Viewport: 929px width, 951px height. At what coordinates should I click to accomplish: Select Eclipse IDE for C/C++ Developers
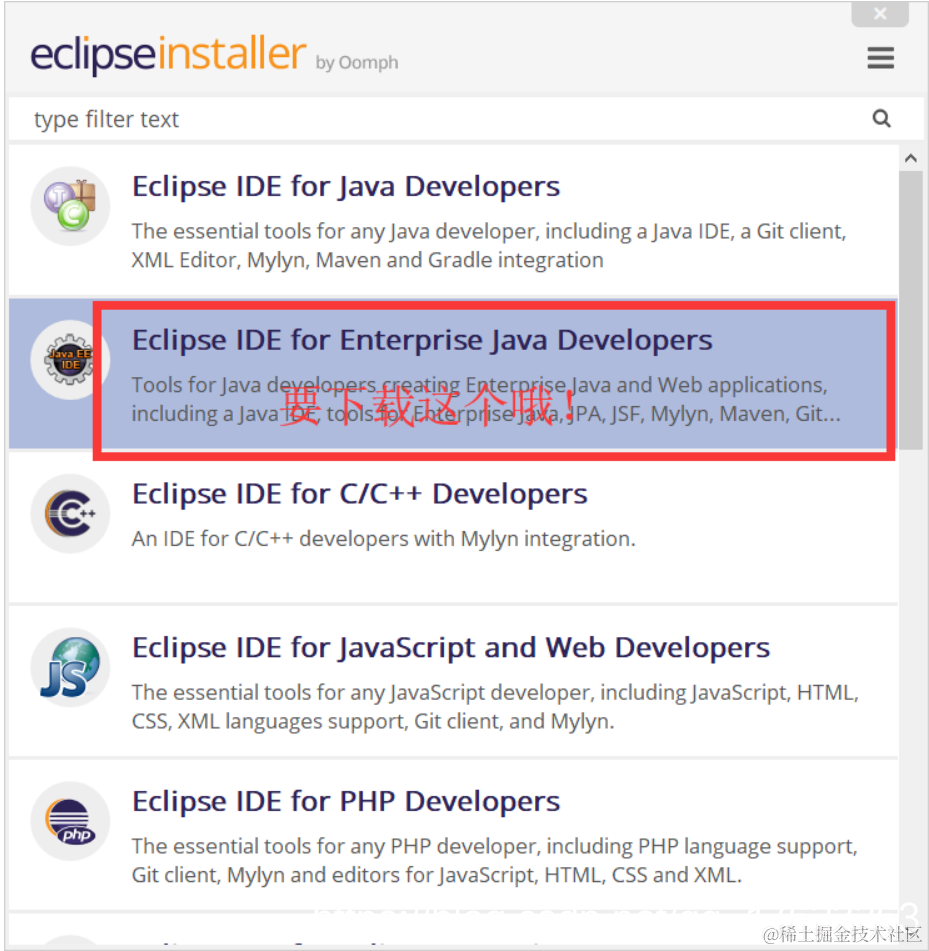point(453,527)
